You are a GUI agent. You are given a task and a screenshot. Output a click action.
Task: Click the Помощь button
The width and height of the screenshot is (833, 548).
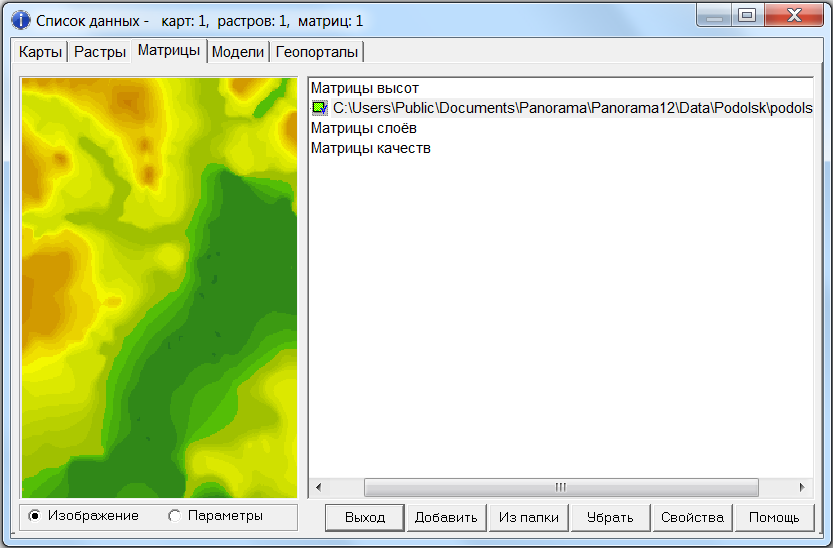coord(774,517)
